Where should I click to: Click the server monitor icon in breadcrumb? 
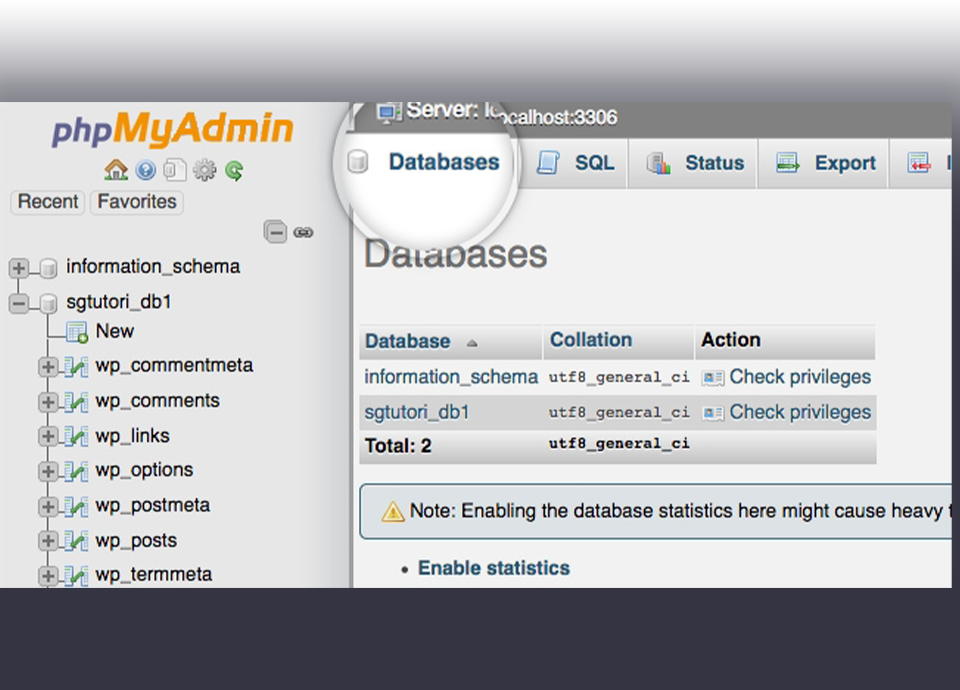click(x=389, y=112)
